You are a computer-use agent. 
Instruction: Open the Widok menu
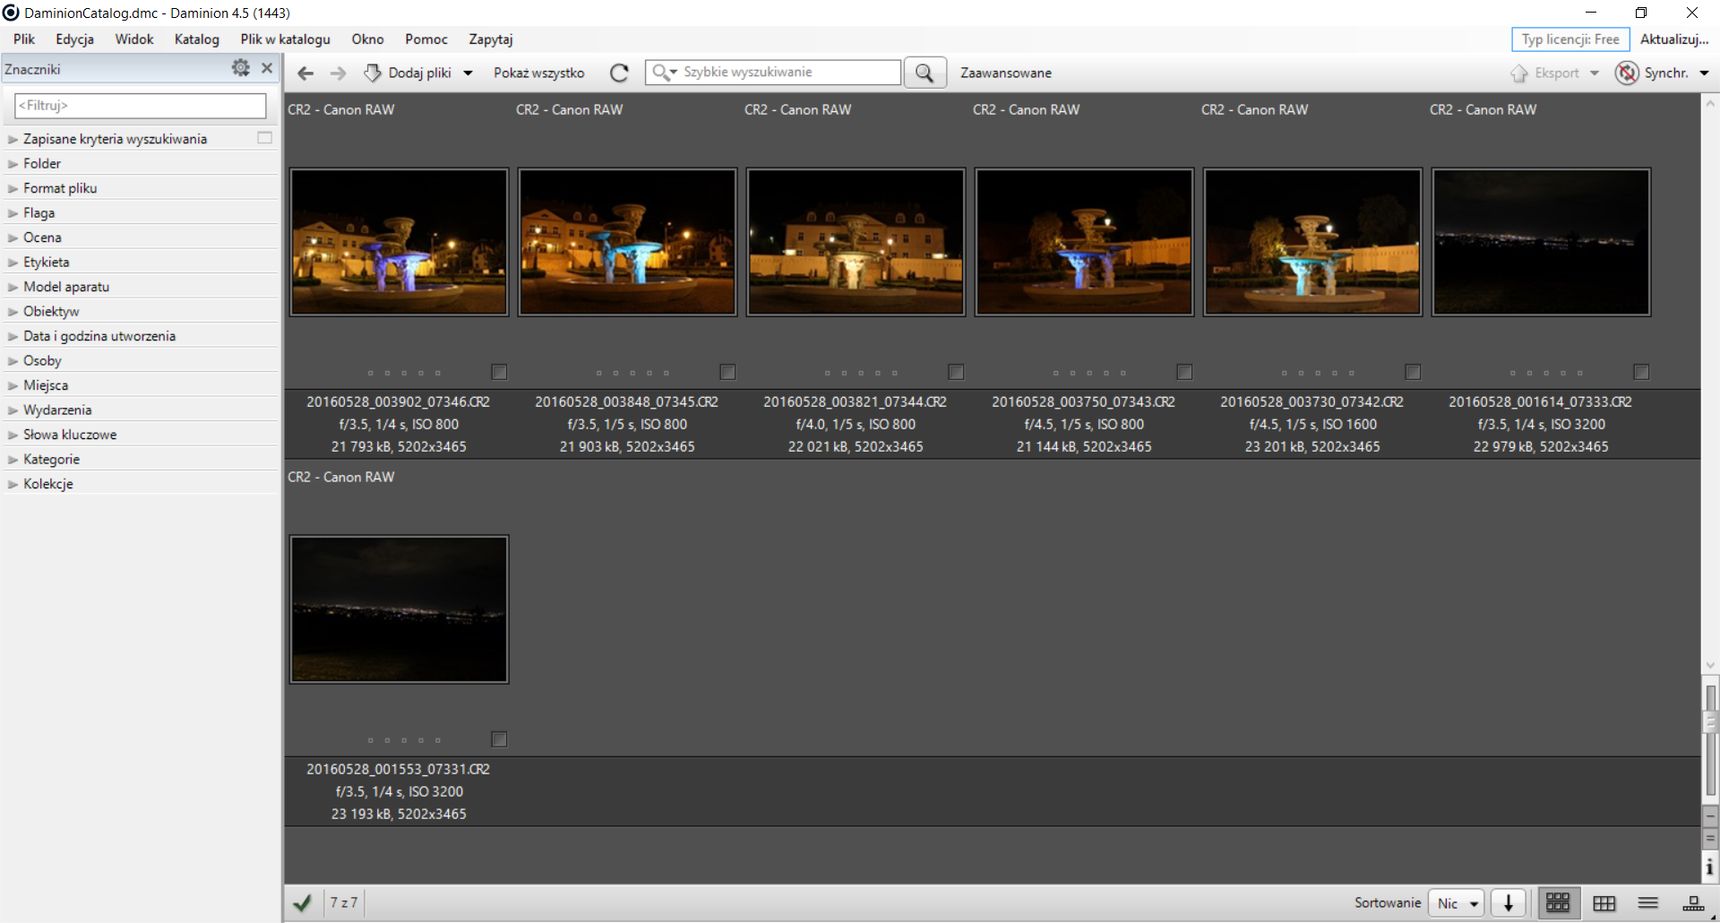(134, 39)
